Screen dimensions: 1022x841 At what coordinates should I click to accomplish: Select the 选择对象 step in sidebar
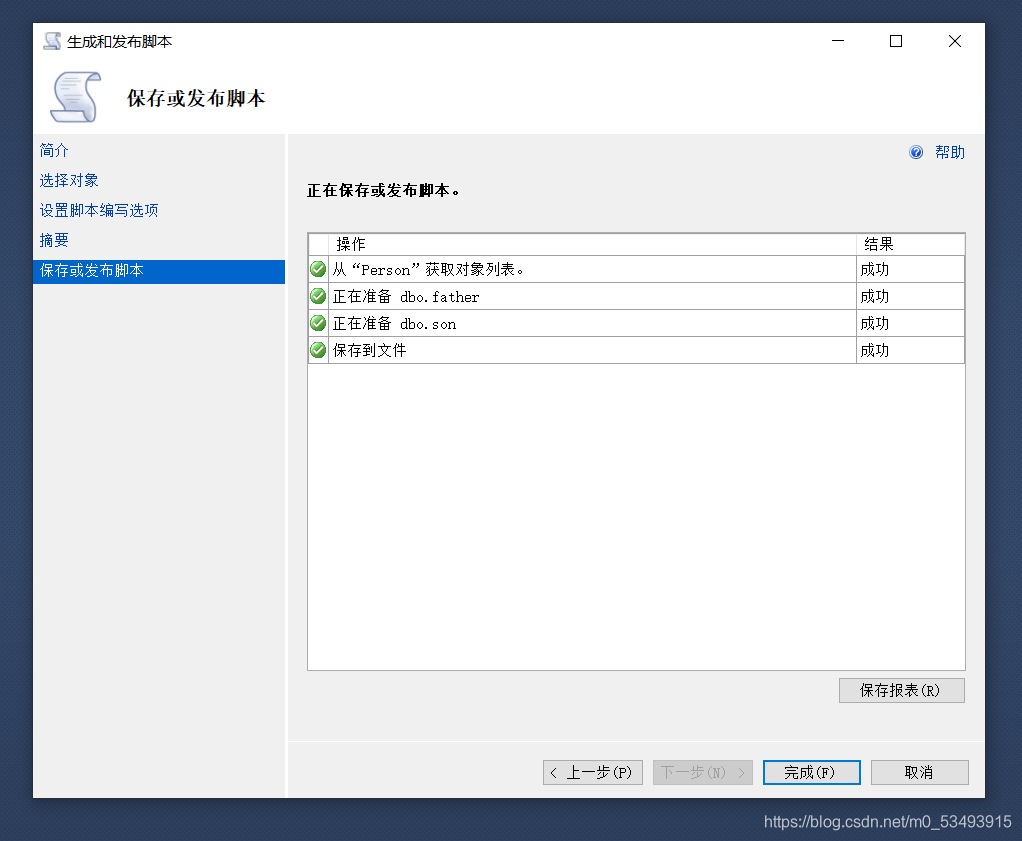68,180
